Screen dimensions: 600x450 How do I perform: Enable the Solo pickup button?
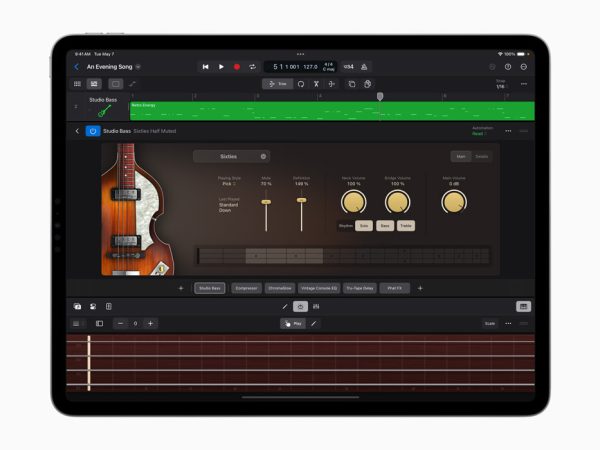tap(364, 225)
